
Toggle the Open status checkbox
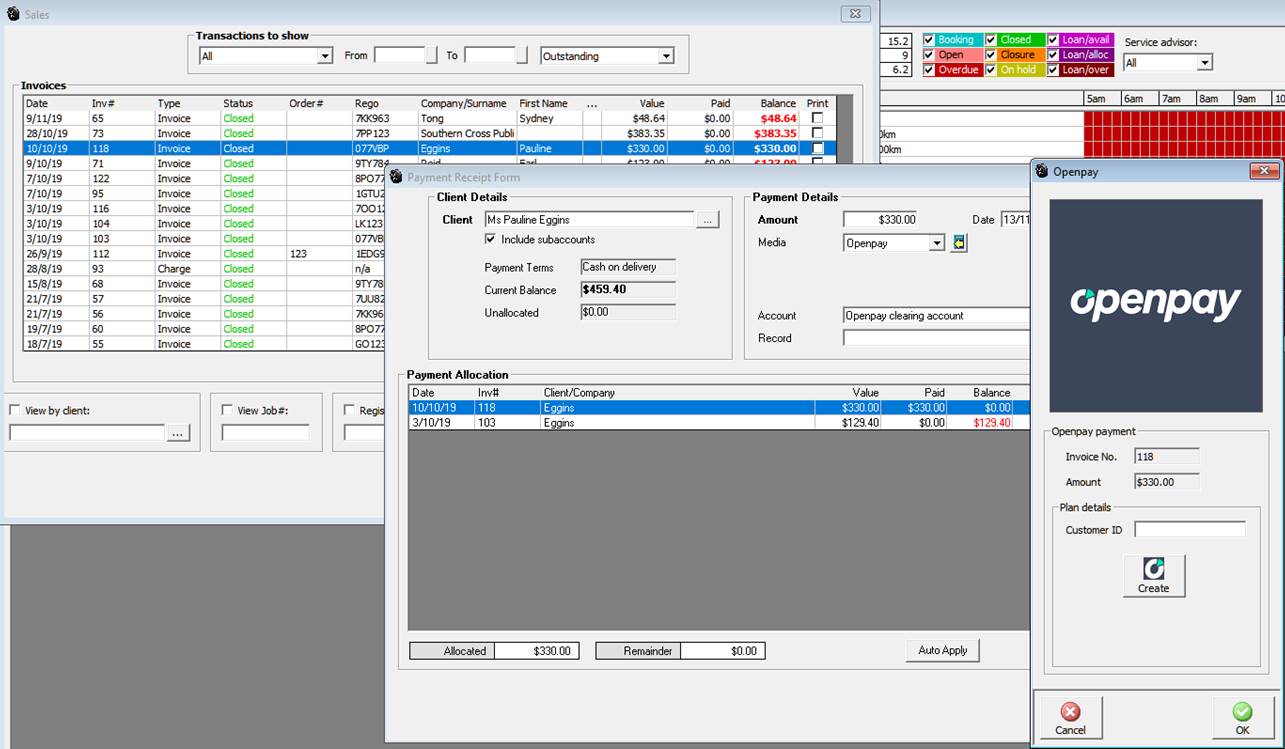(929, 55)
